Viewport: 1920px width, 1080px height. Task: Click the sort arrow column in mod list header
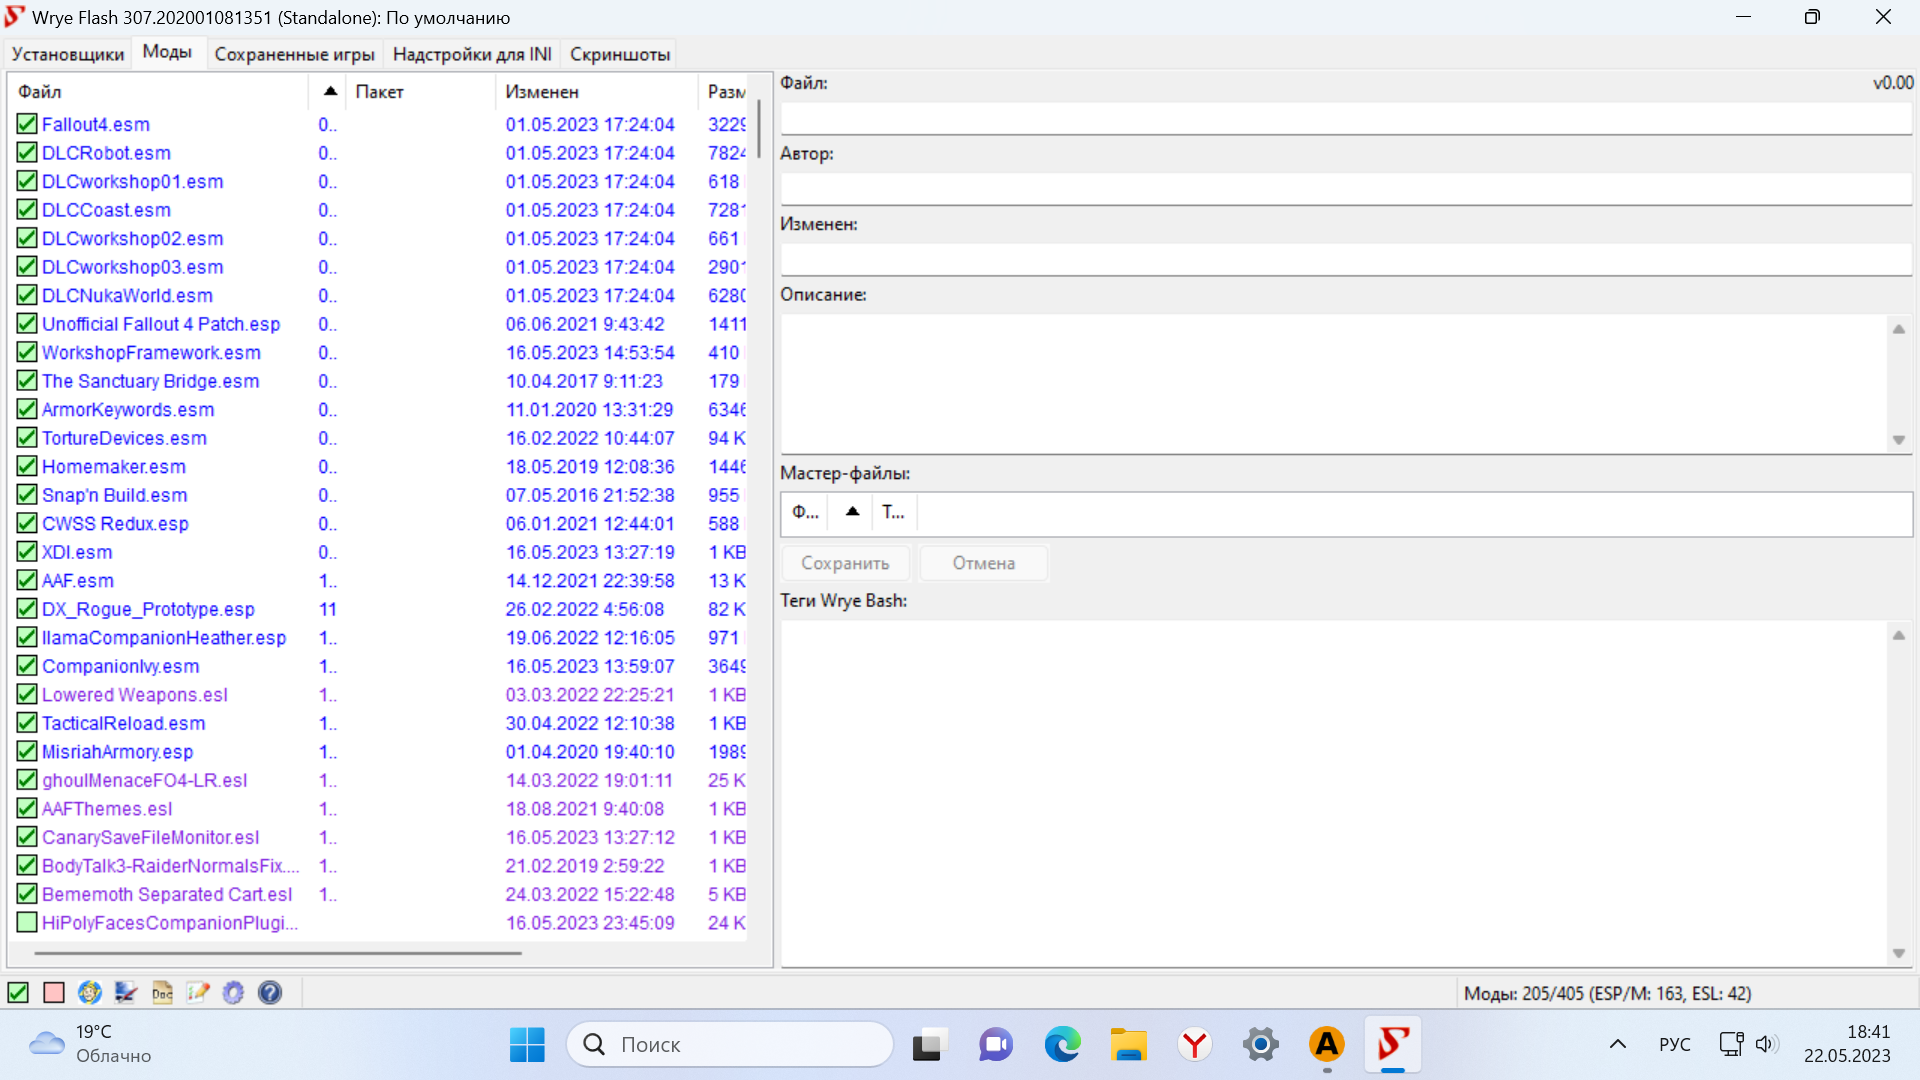coord(329,91)
